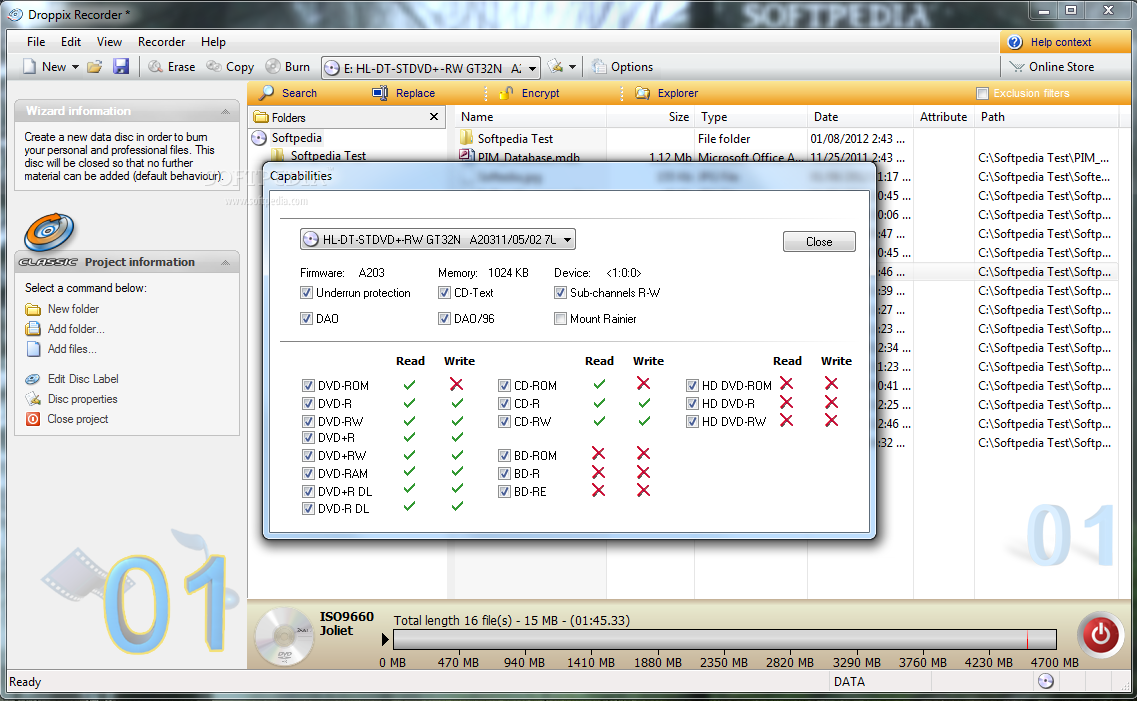Click the Close button in Capabilities

pos(819,241)
